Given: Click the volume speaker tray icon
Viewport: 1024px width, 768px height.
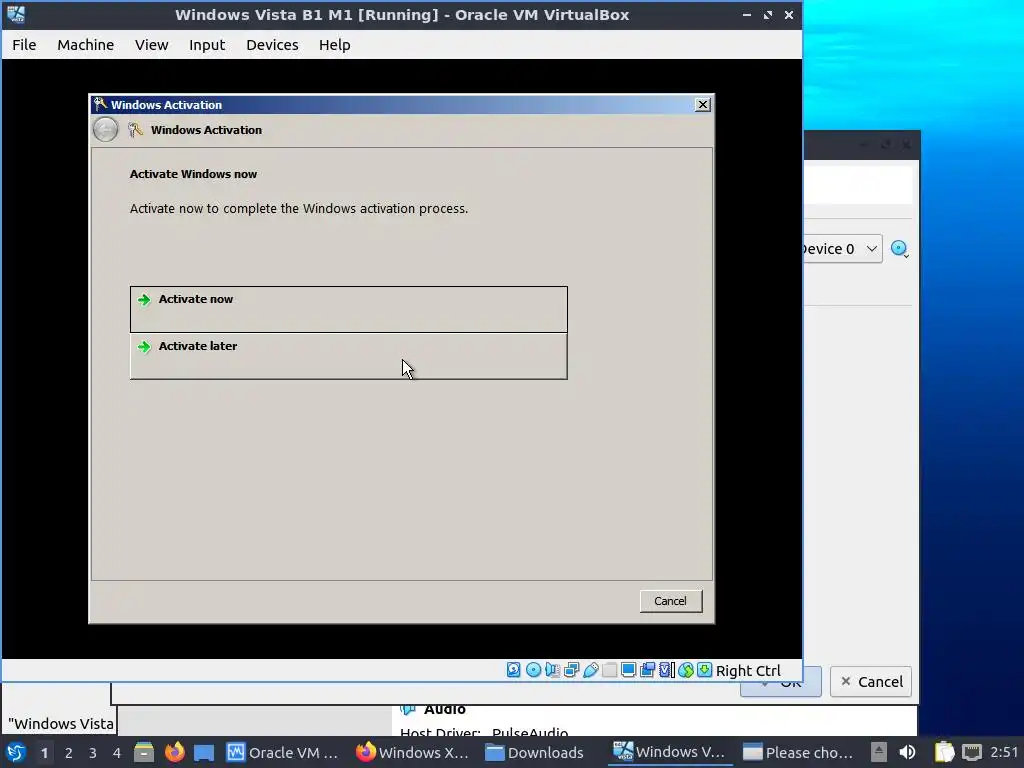Looking at the screenshot, I should point(908,752).
